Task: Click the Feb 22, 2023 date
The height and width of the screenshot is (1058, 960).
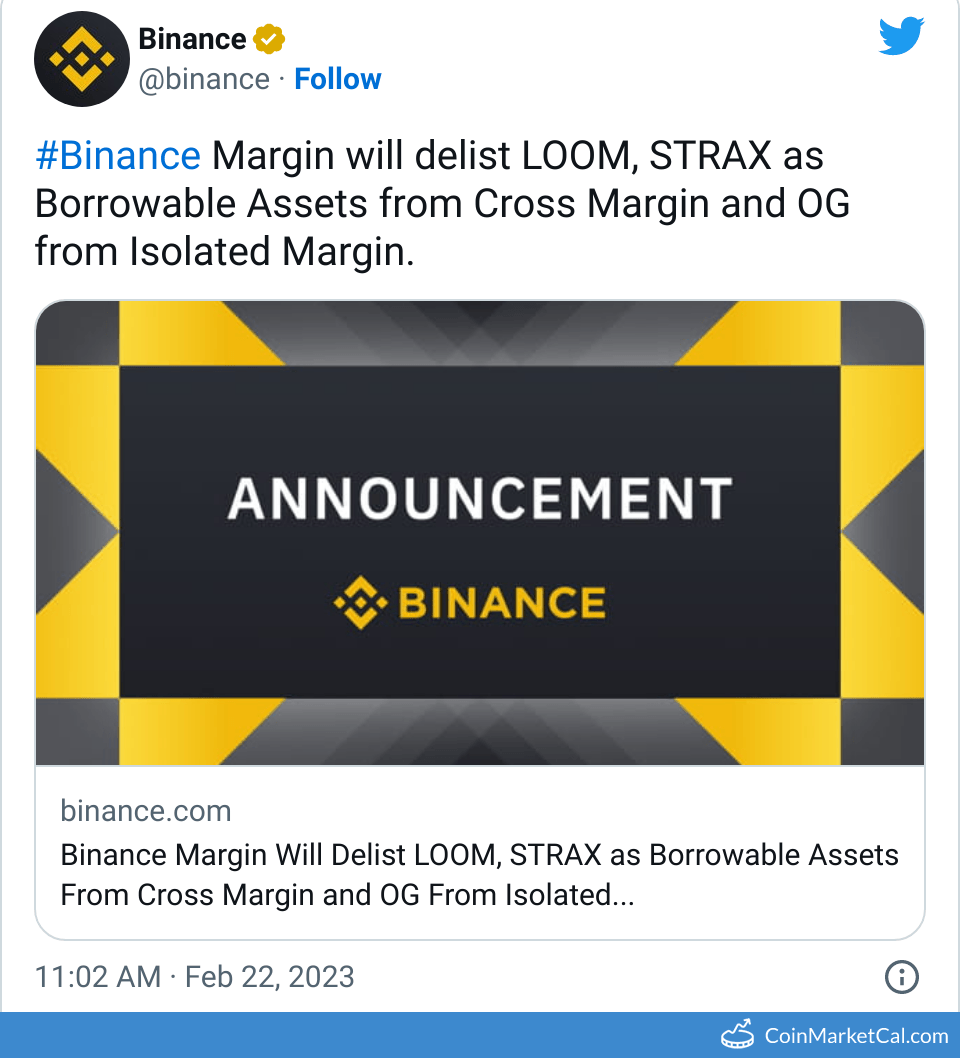Action: pos(269,976)
